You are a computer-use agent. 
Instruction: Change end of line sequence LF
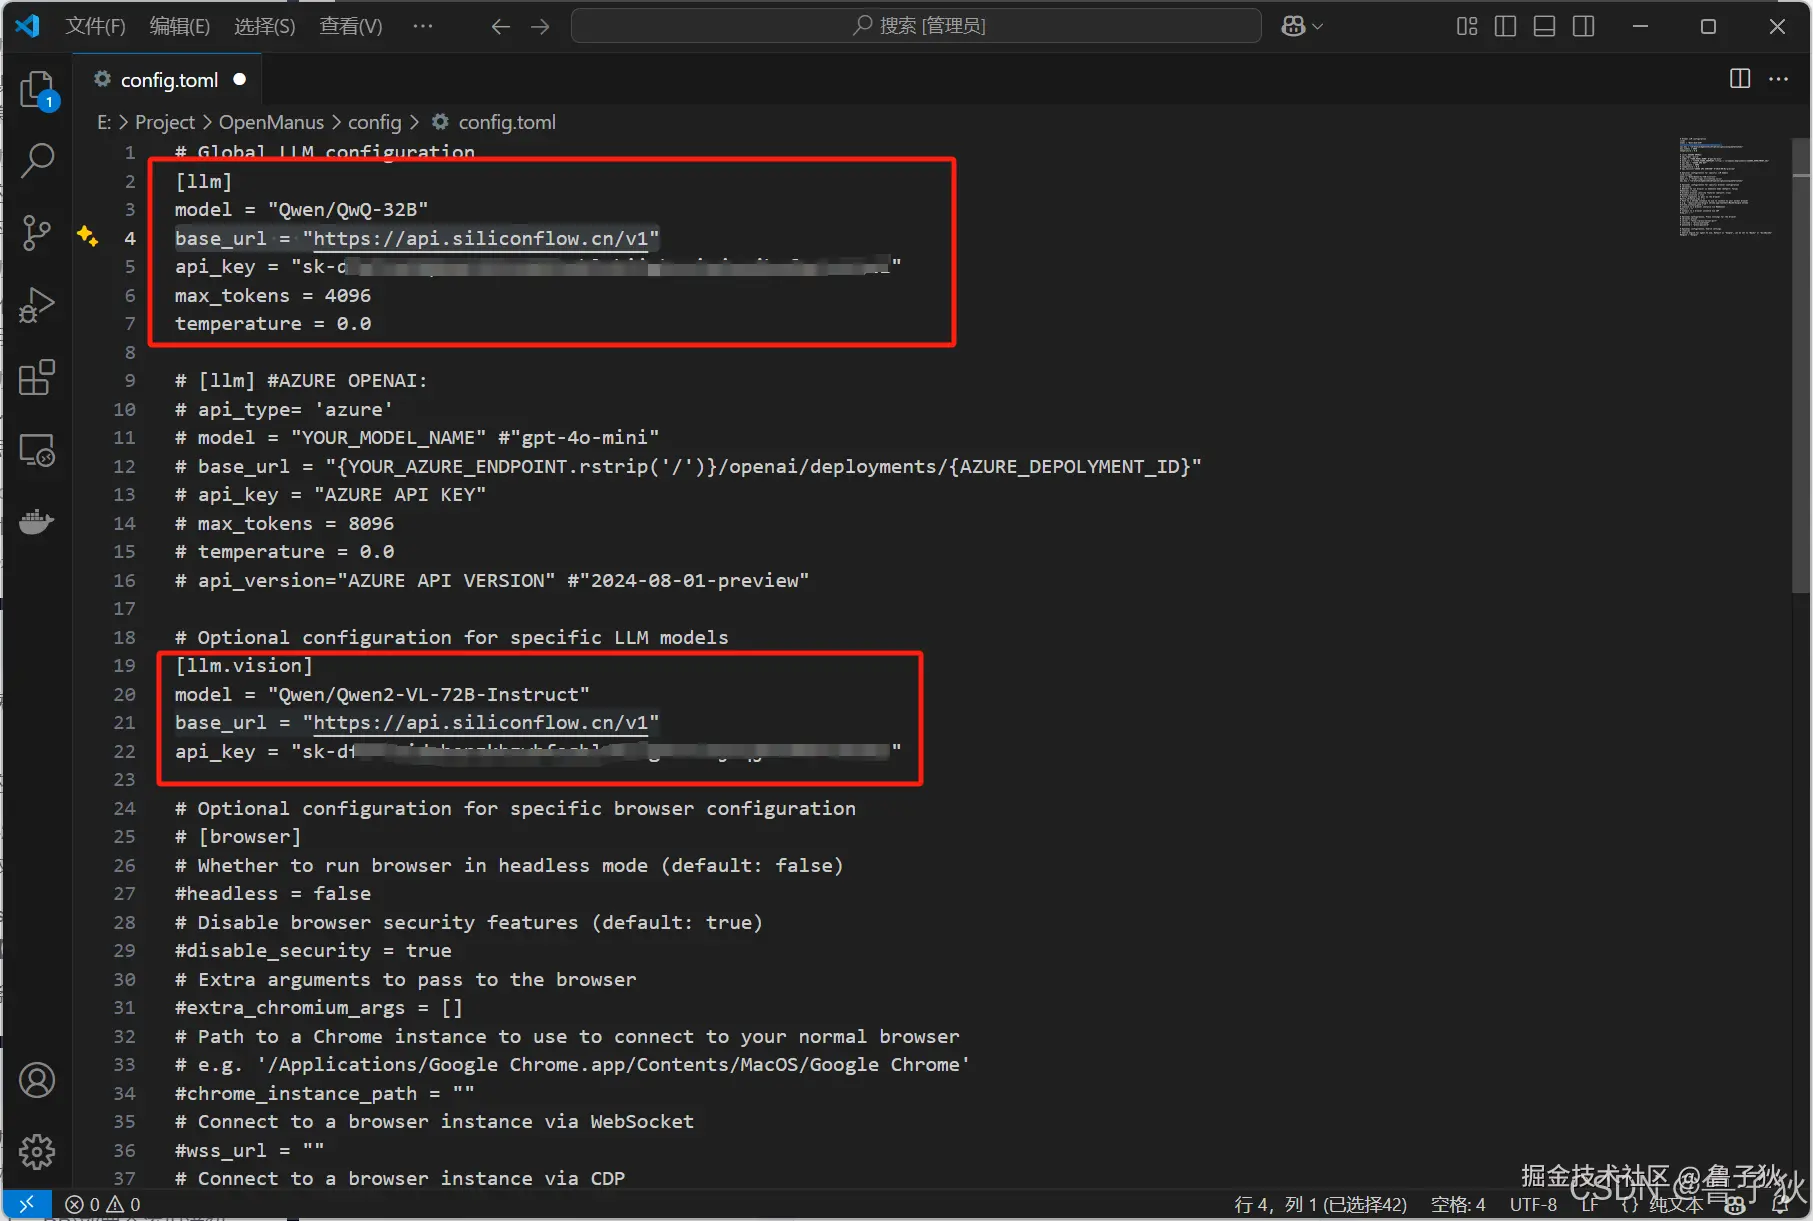pyautogui.click(x=1590, y=1205)
